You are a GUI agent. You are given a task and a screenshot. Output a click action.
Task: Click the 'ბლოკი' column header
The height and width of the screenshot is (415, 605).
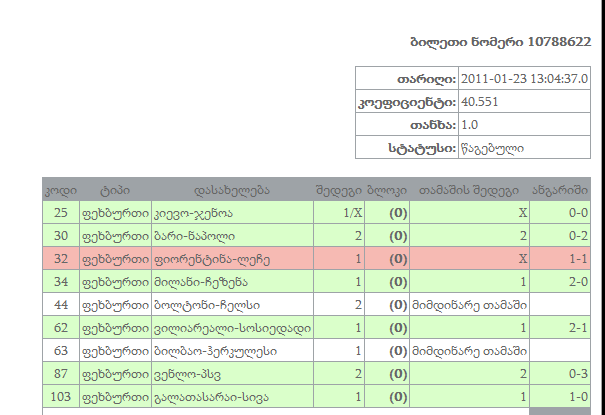pos(387,190)
